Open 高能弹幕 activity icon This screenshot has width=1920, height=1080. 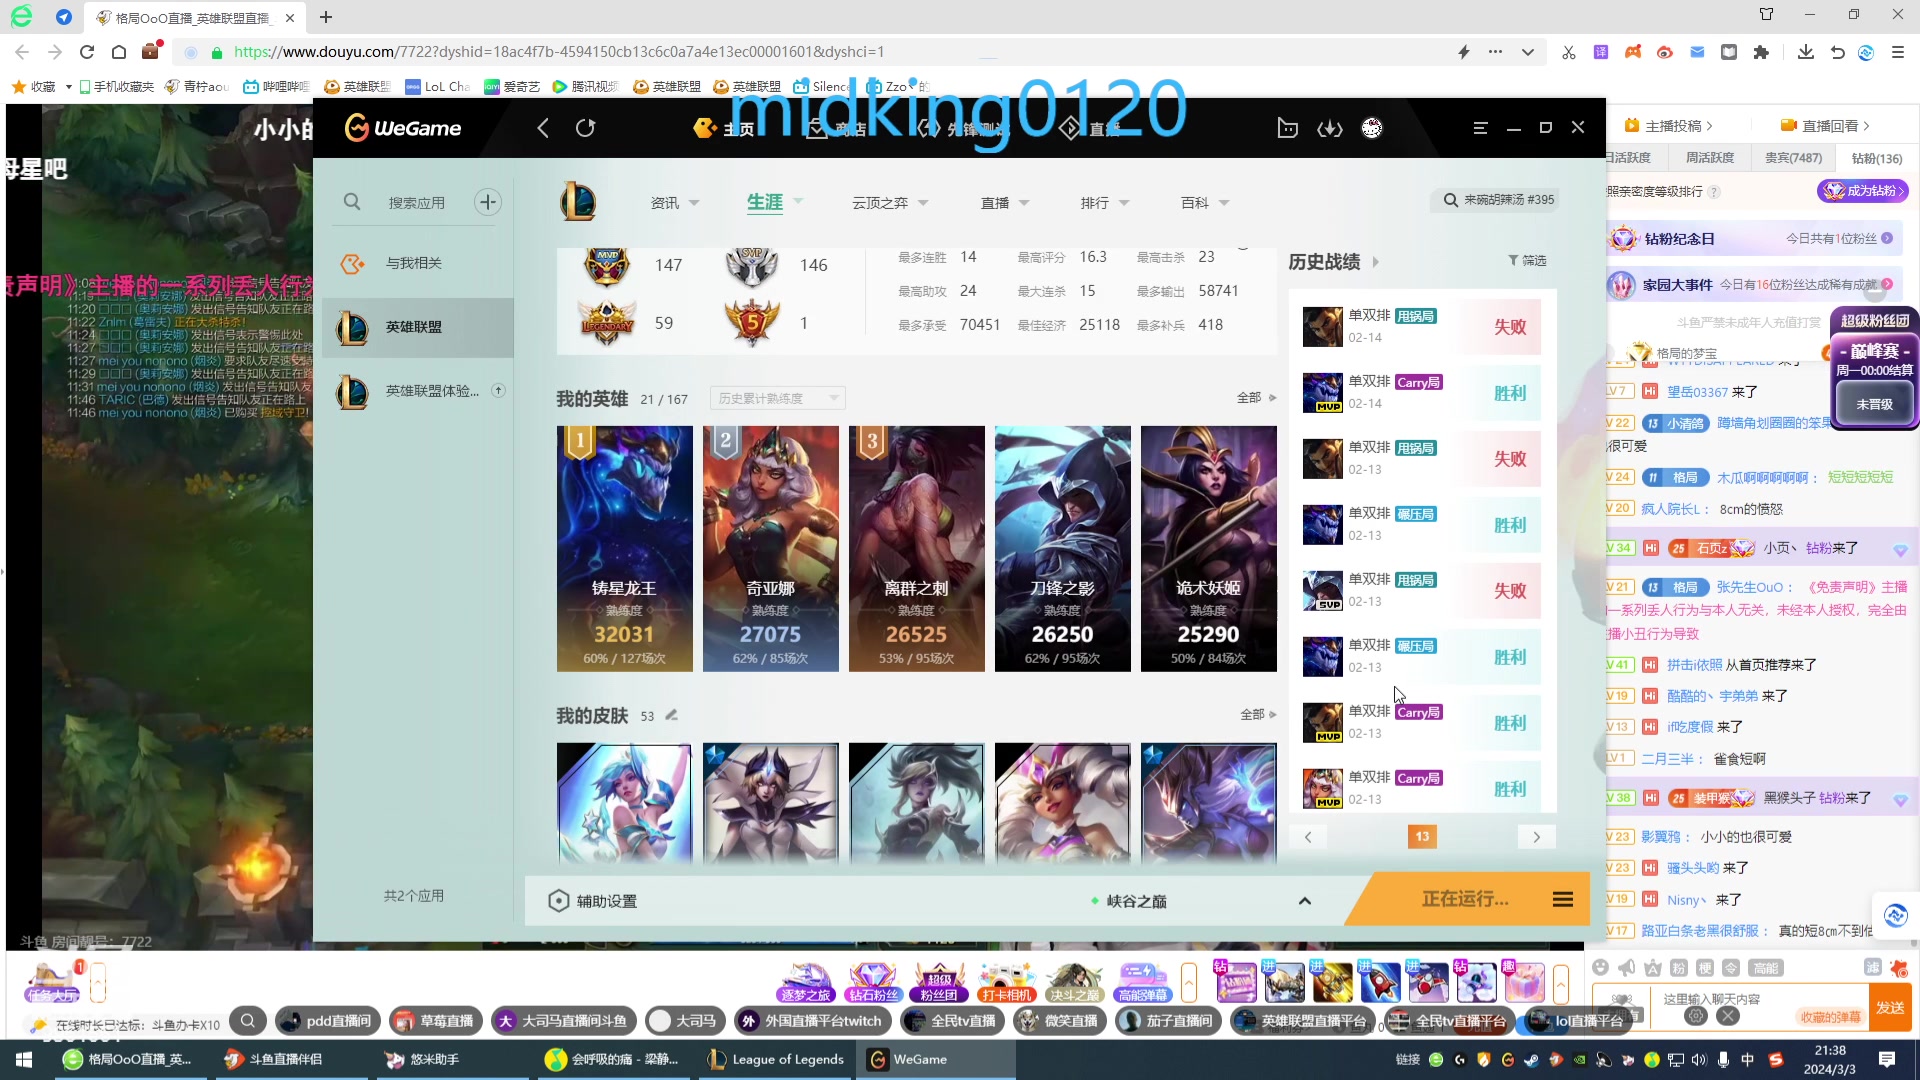[x=1142, y=982]
